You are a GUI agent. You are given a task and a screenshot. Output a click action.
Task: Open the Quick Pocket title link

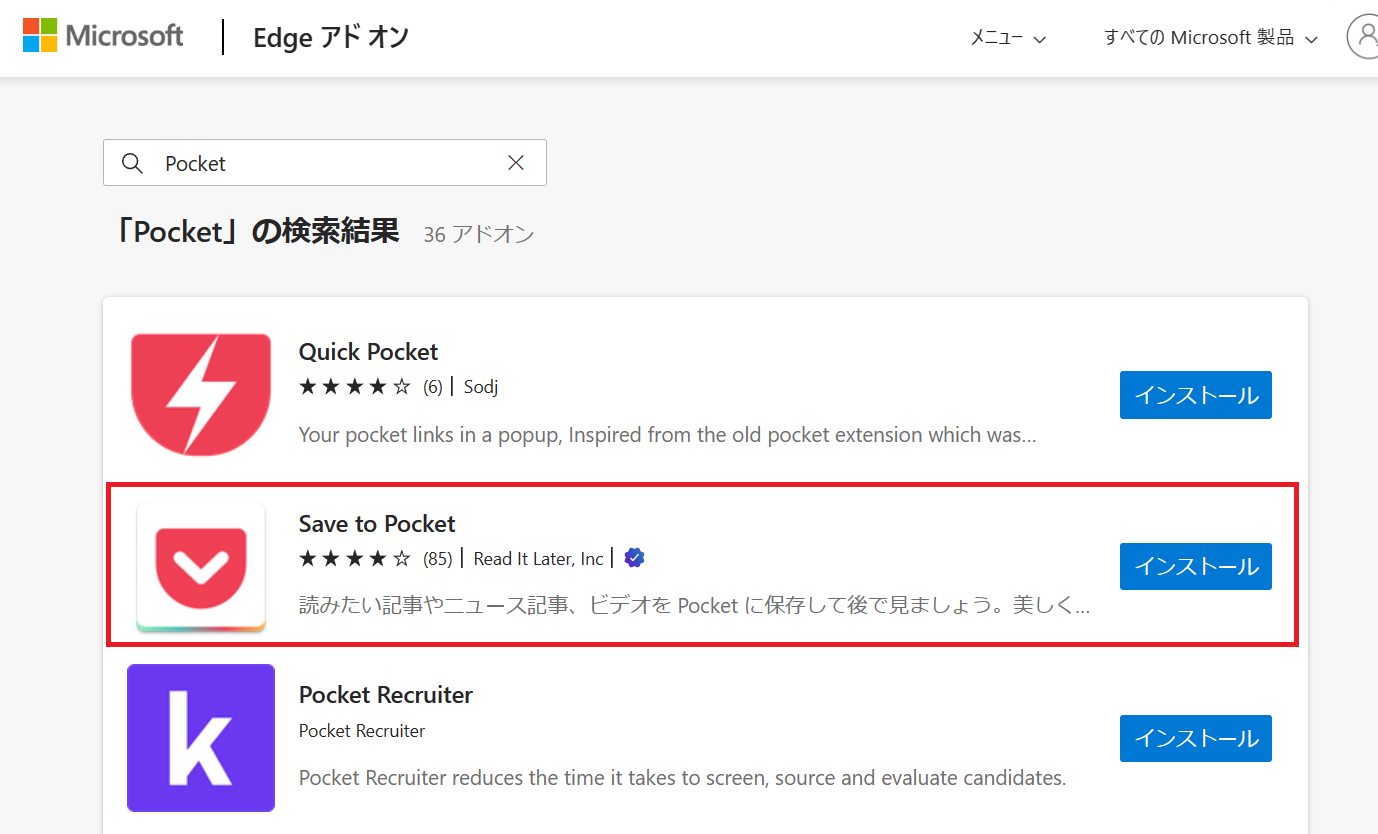tap(368, 352)
